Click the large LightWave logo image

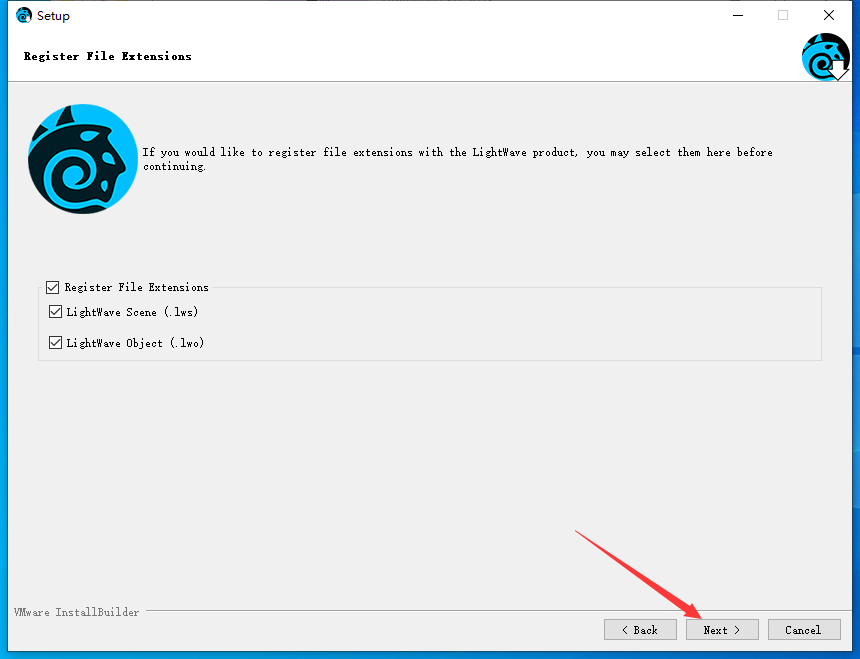(x=83, y=159)
